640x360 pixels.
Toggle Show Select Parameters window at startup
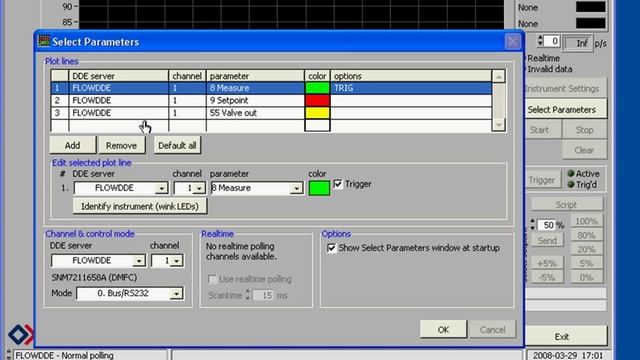332,248
